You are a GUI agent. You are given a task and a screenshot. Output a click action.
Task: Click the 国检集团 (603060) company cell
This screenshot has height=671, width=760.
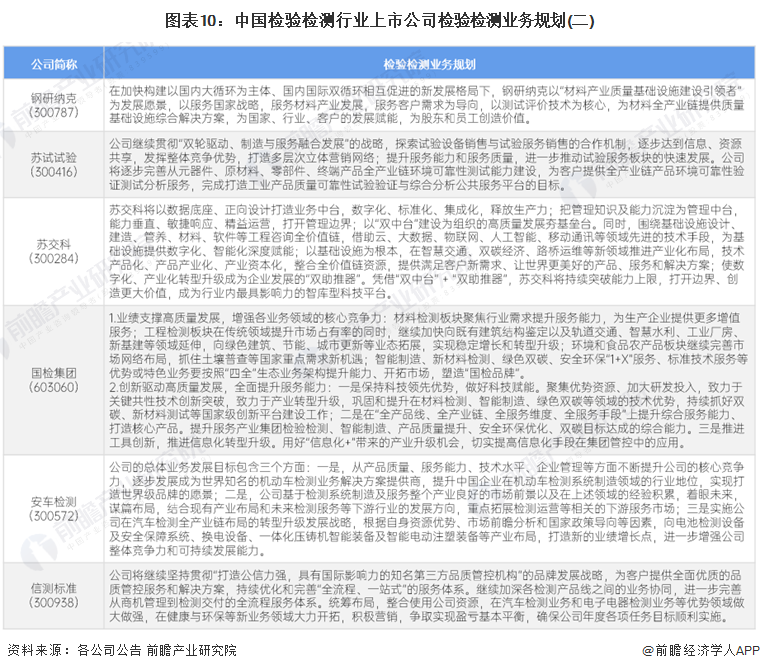[54, 380]
